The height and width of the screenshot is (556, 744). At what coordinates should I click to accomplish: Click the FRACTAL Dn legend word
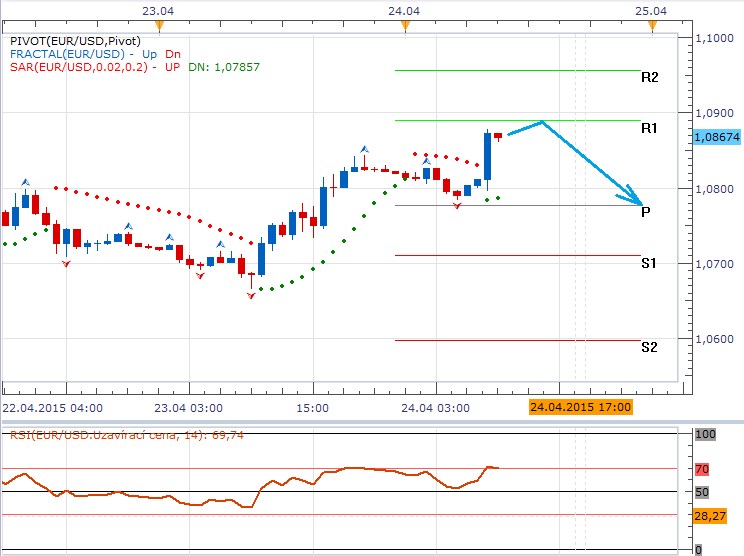(173, 54)
